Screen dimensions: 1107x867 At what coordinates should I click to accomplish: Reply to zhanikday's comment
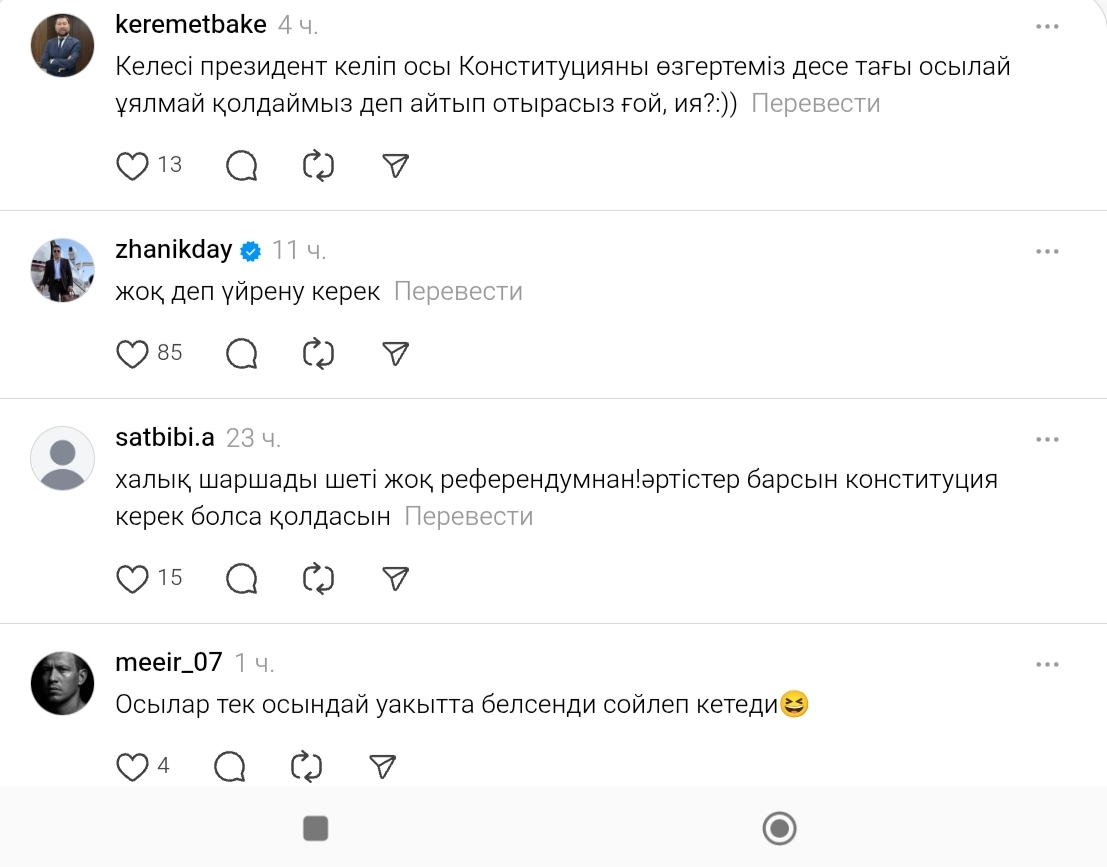pyautogui.click(x=242, y=353)
